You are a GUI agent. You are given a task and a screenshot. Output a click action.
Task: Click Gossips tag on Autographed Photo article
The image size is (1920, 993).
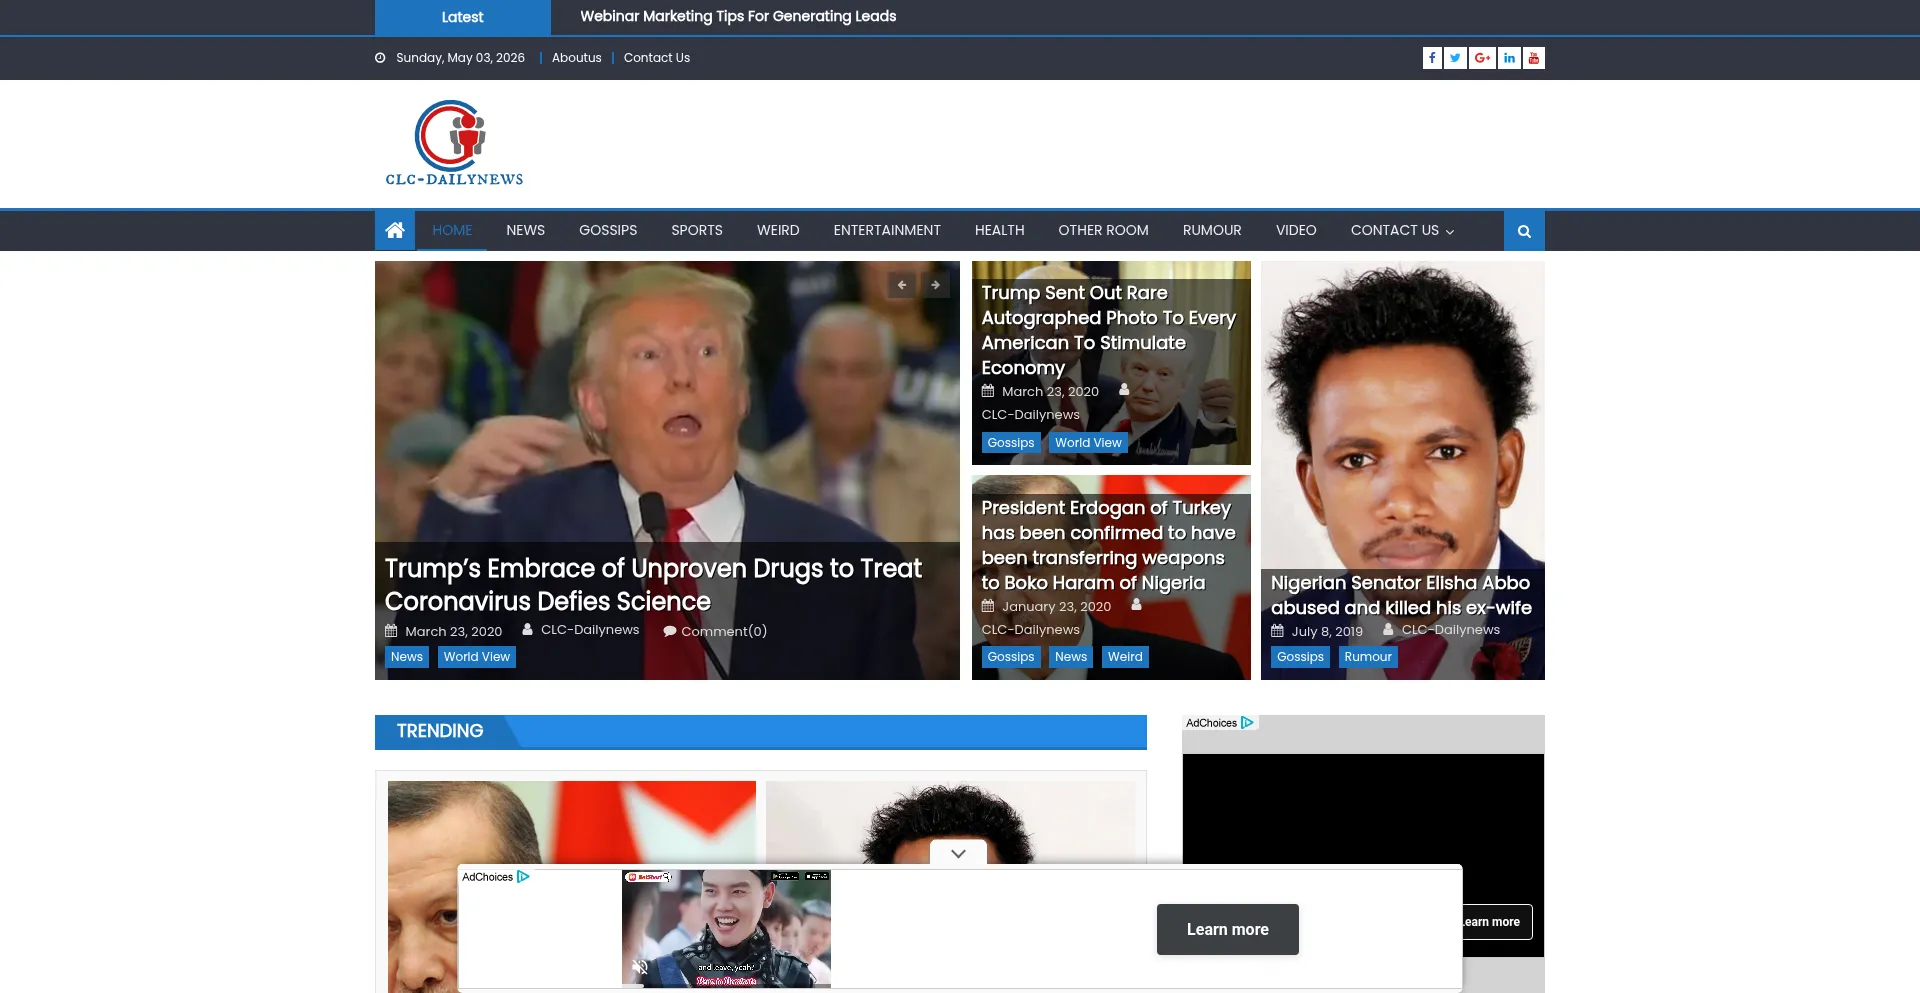pos(1011,443)
